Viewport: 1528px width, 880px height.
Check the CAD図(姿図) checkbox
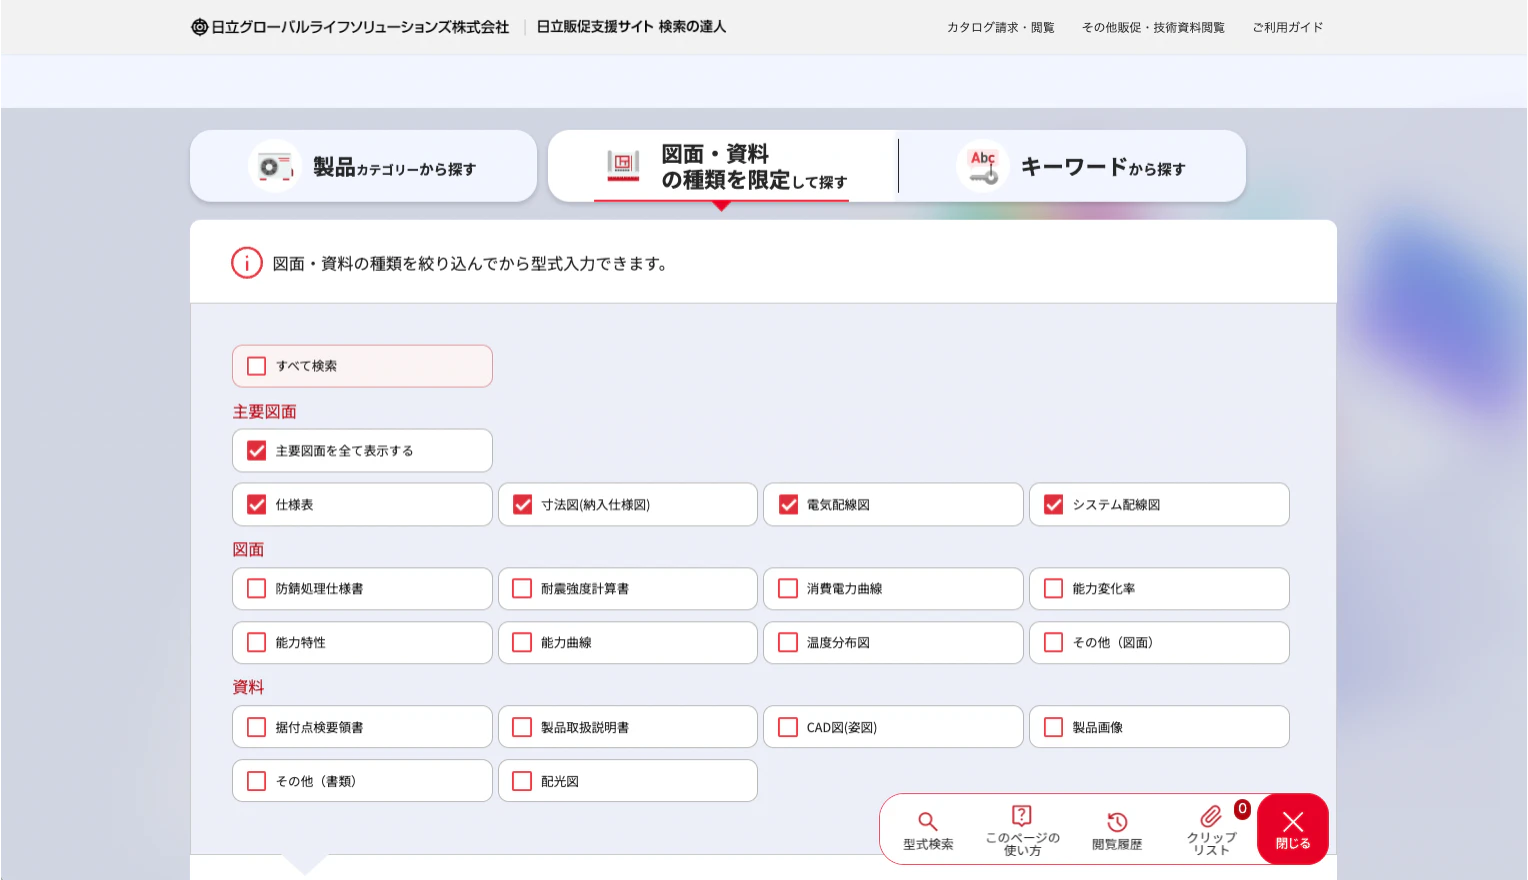click(788, 728)
